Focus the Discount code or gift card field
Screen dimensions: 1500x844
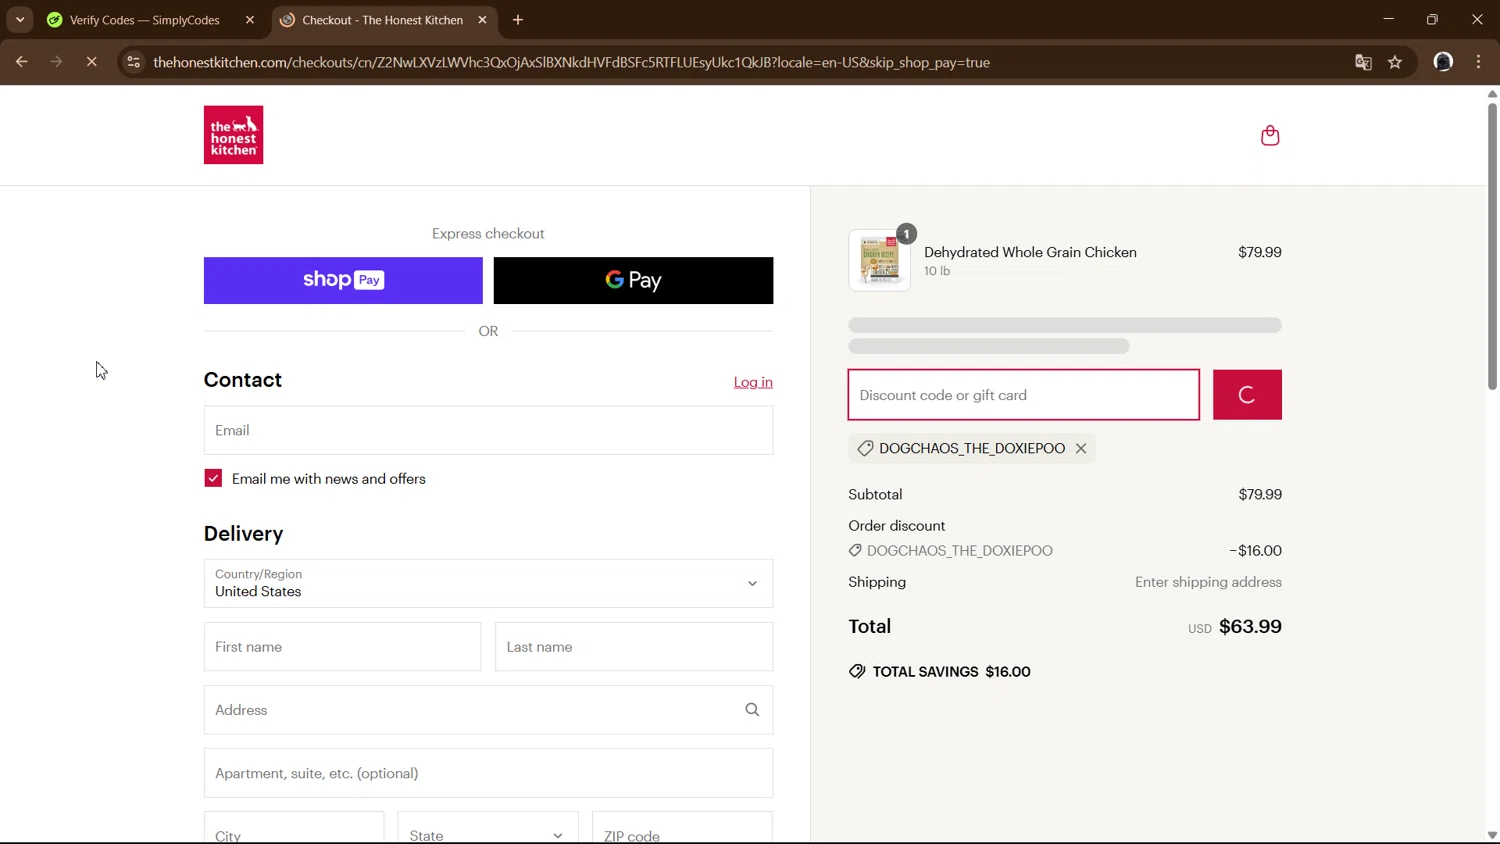point(1024,395)
